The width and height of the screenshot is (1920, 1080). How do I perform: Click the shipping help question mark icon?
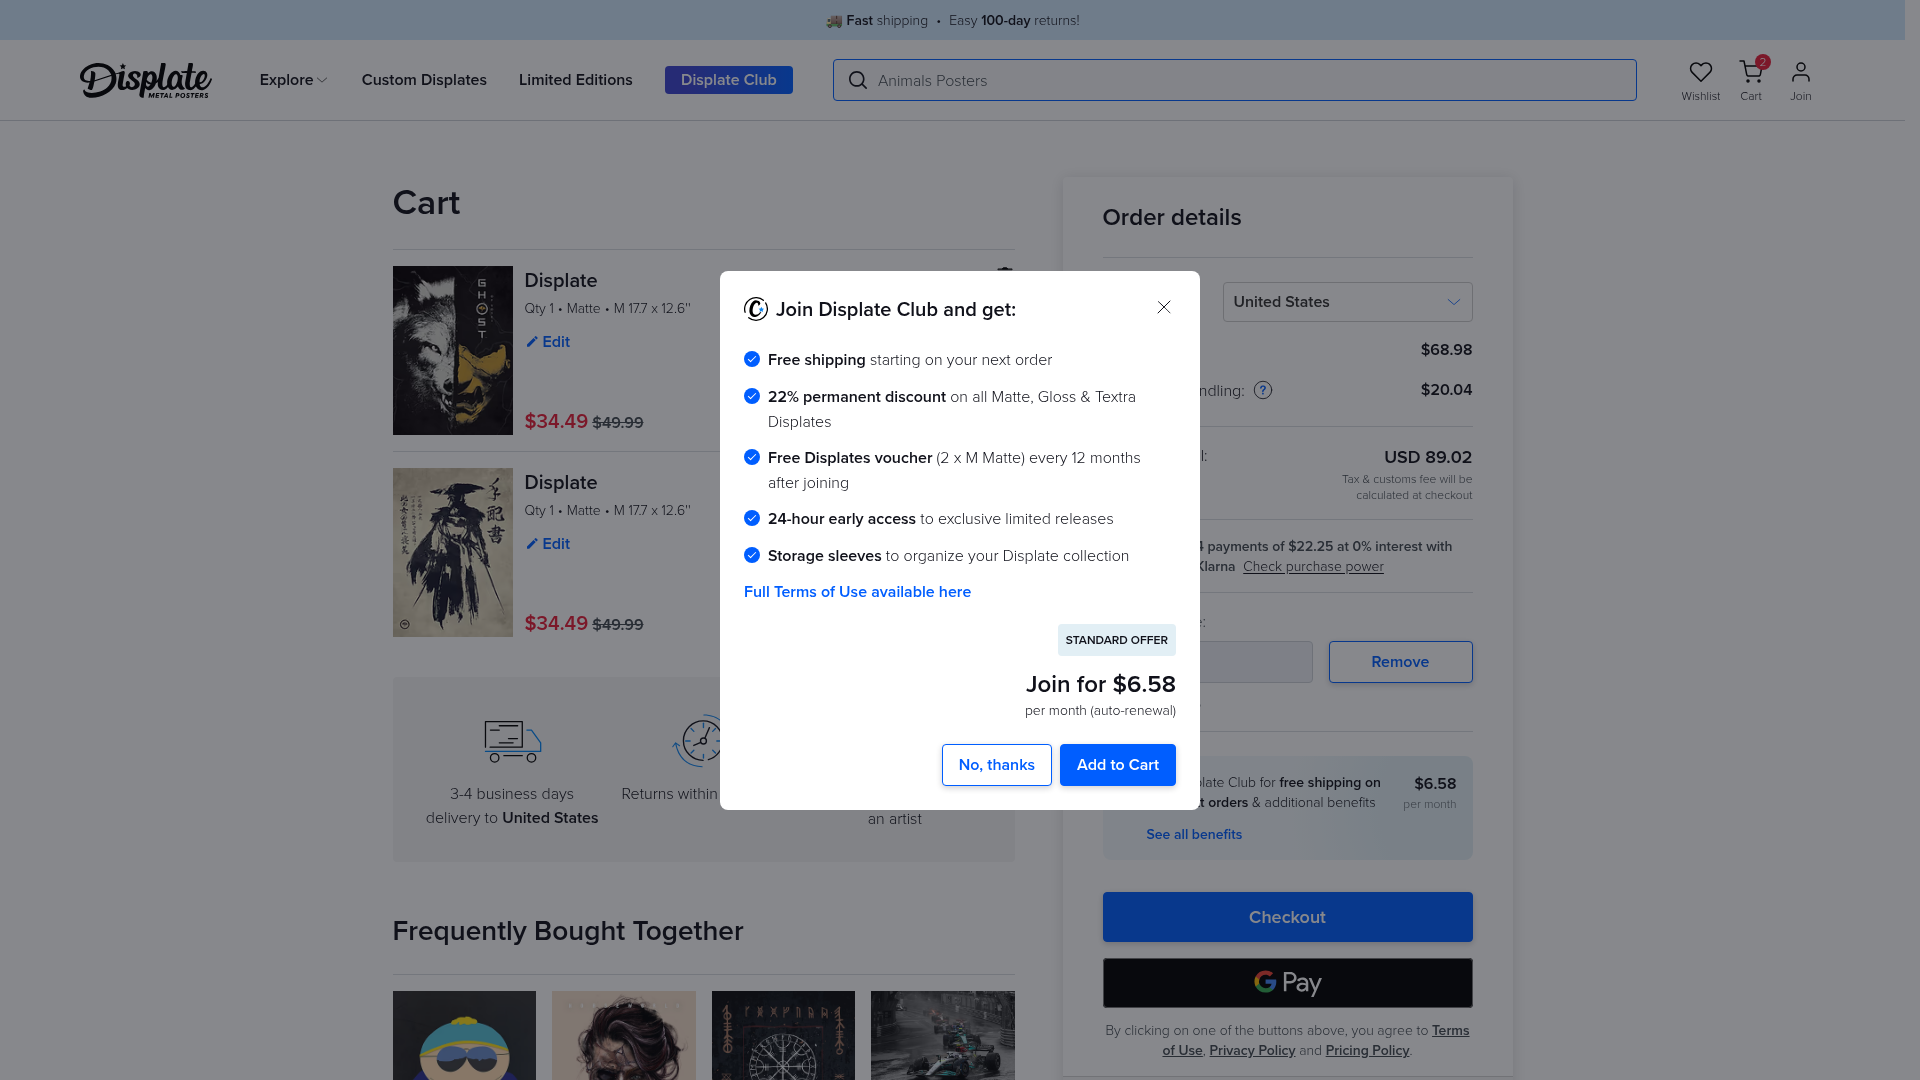coord(1263,390)
